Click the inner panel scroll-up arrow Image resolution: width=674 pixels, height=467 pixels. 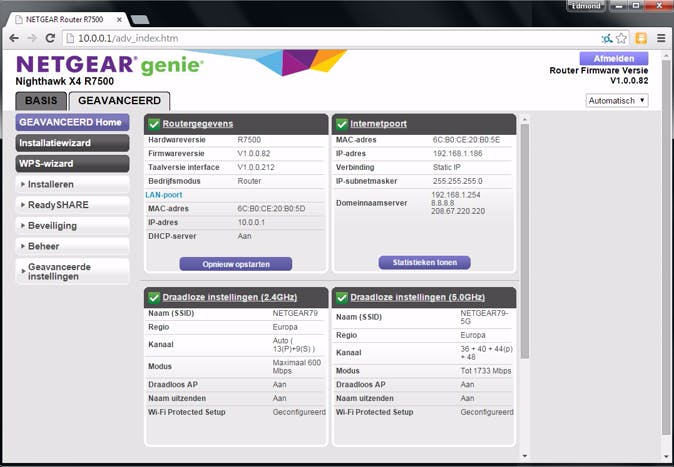524,119
